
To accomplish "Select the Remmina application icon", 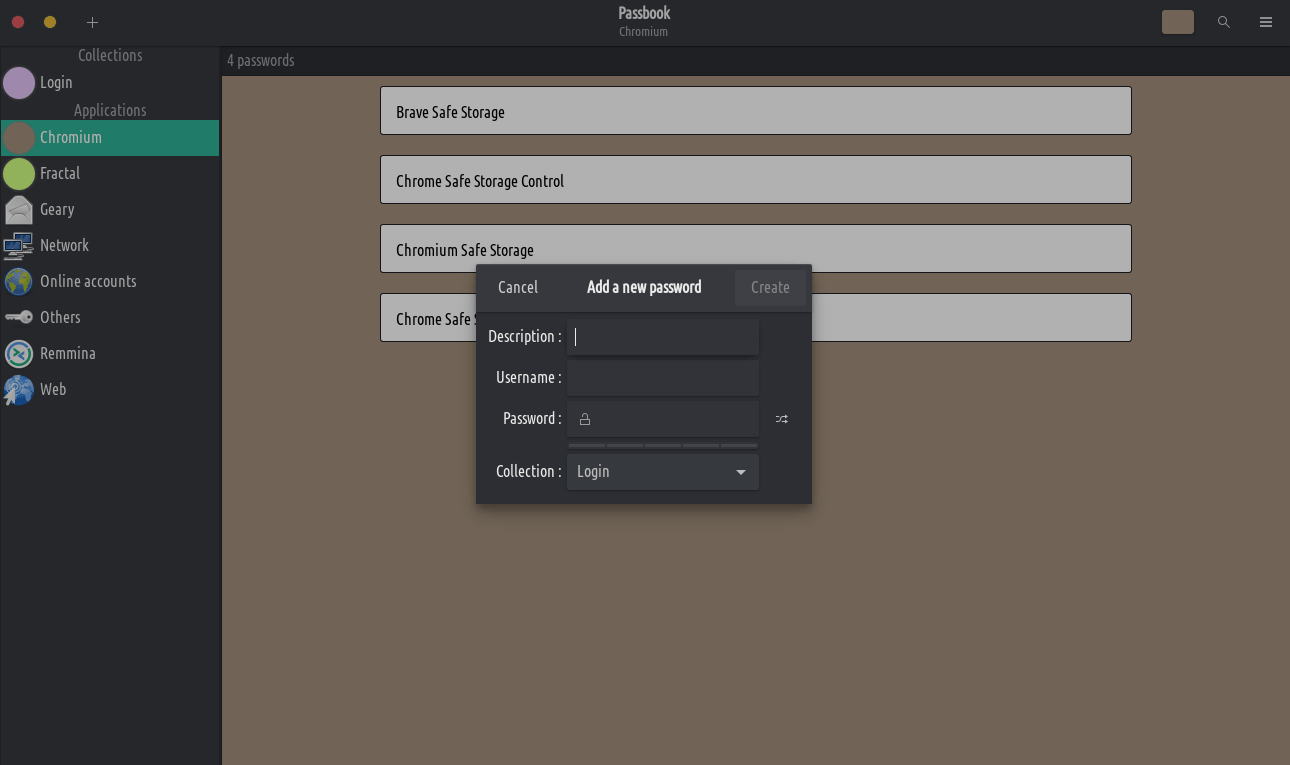I will pos(19,354).
